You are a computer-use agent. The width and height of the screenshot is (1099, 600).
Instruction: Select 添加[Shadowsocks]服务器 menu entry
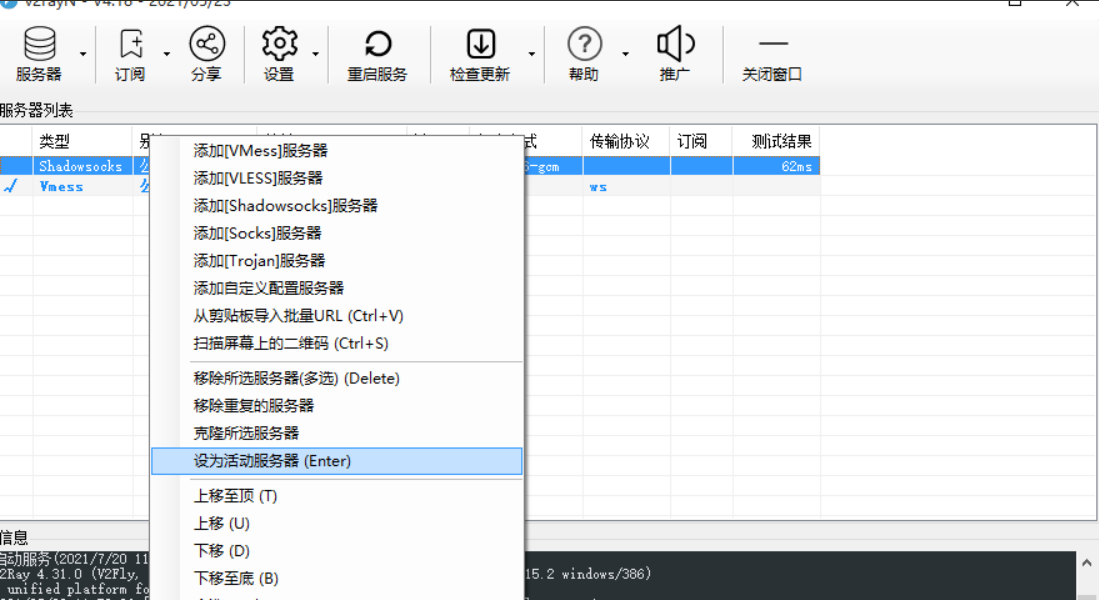(x=336, y=205)
